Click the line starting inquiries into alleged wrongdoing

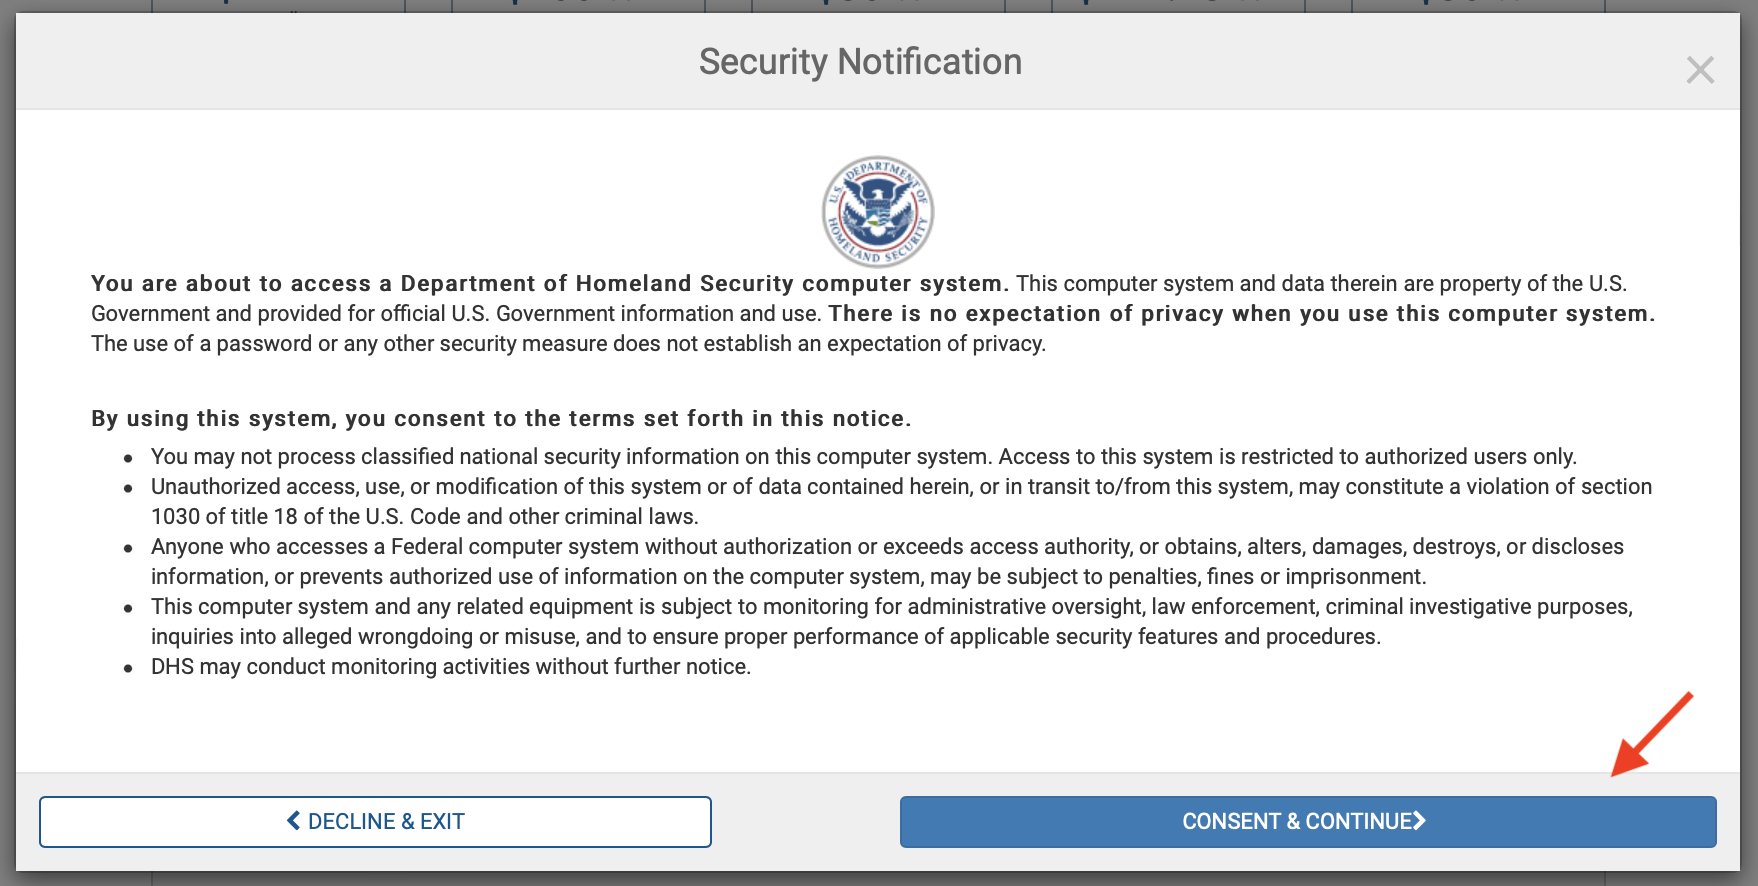766,637
